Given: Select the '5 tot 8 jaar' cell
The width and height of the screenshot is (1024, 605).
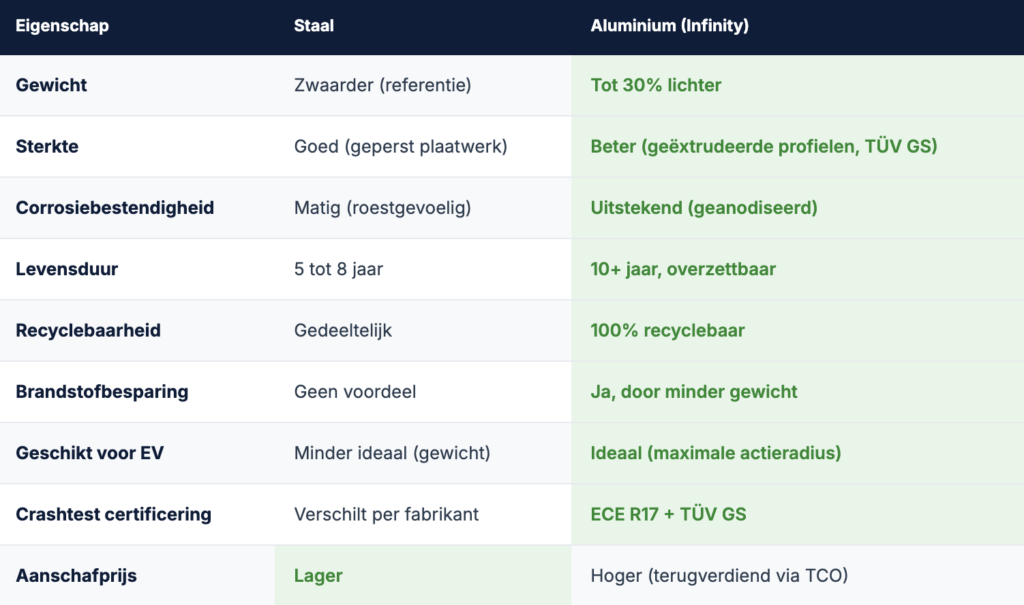Looking at the screenshot, I should click(339, 269).
